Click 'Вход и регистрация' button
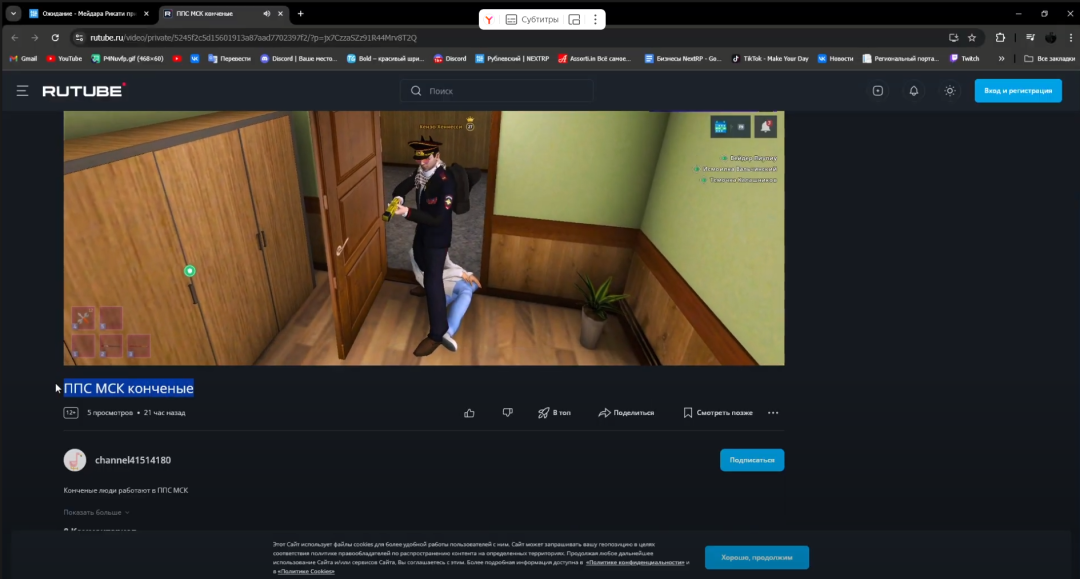 (x=1018, y=91)
